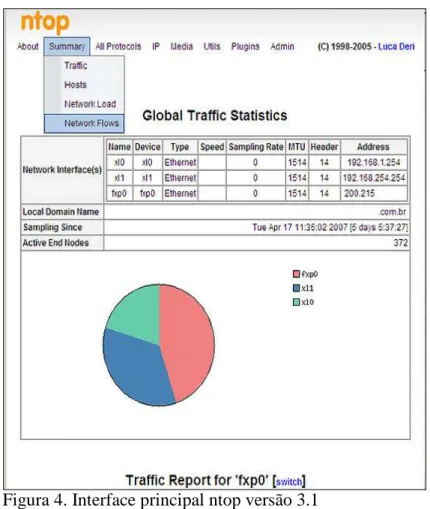Follow the Luca Deri link
Image resolution: width=430 pixels, height=509 pixels.
pyautogui.click(x=396, y=46)
